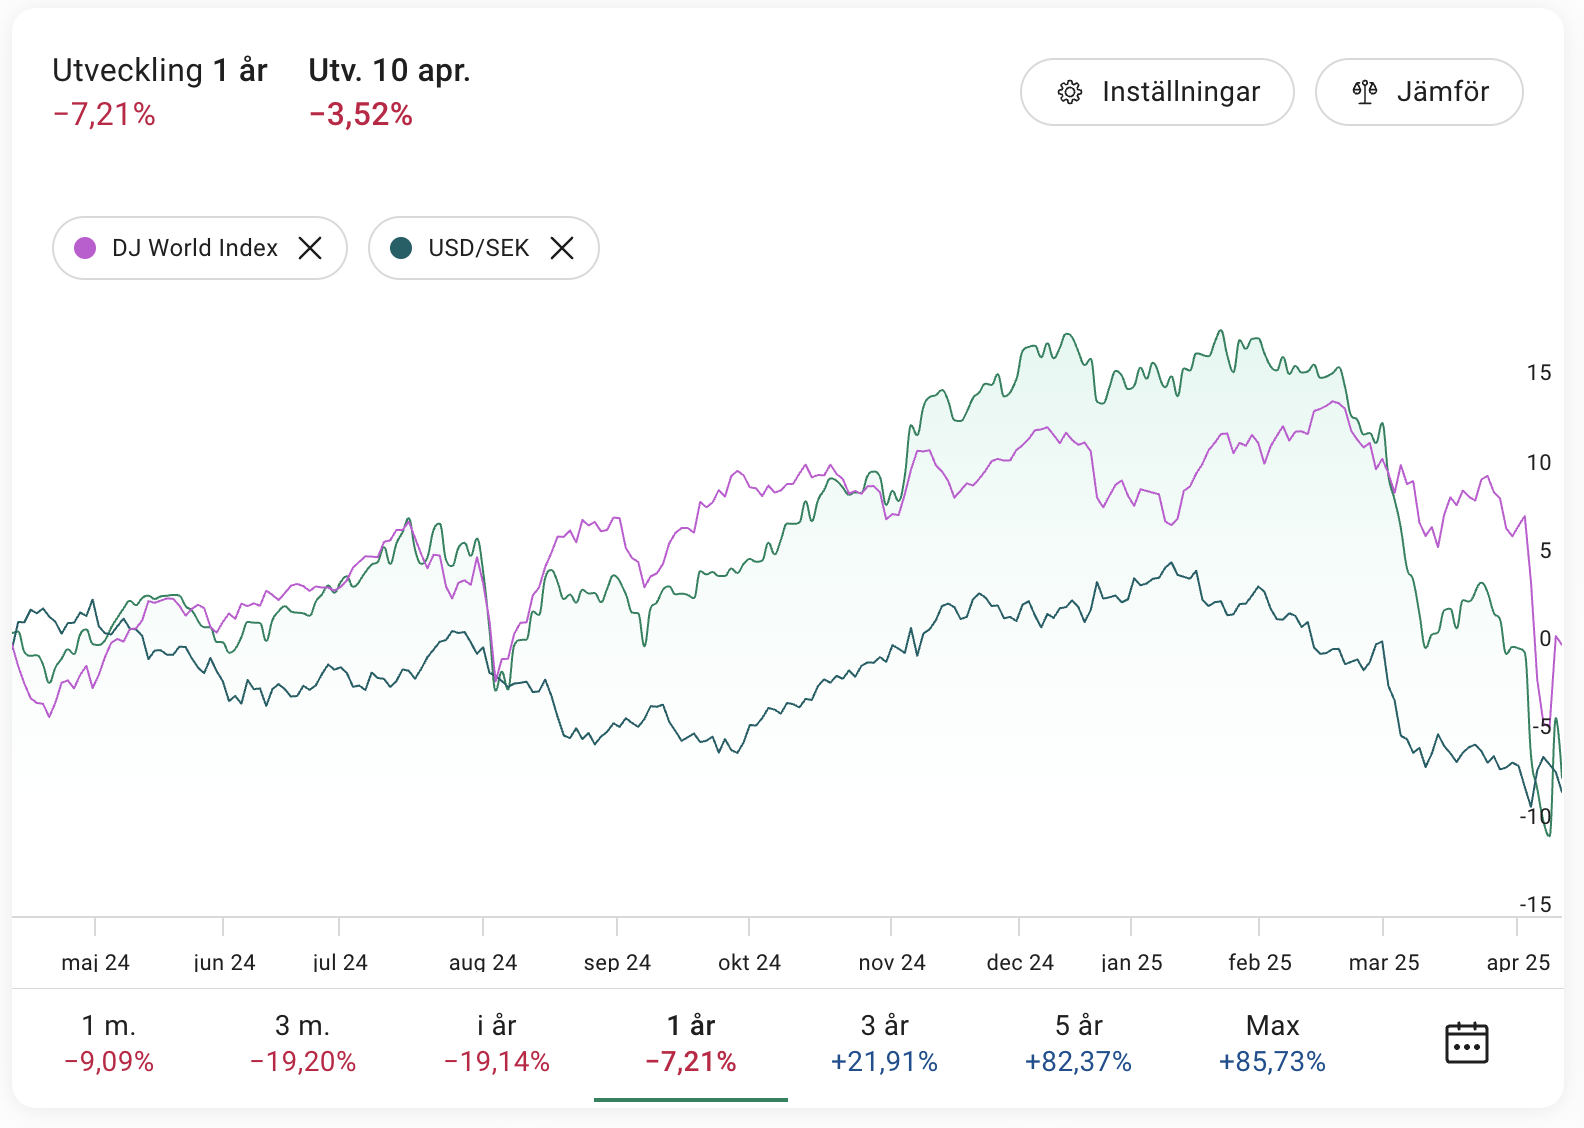The image size is (1584, 1128).
Task: Select the i år period tab
Action: 497,1043
